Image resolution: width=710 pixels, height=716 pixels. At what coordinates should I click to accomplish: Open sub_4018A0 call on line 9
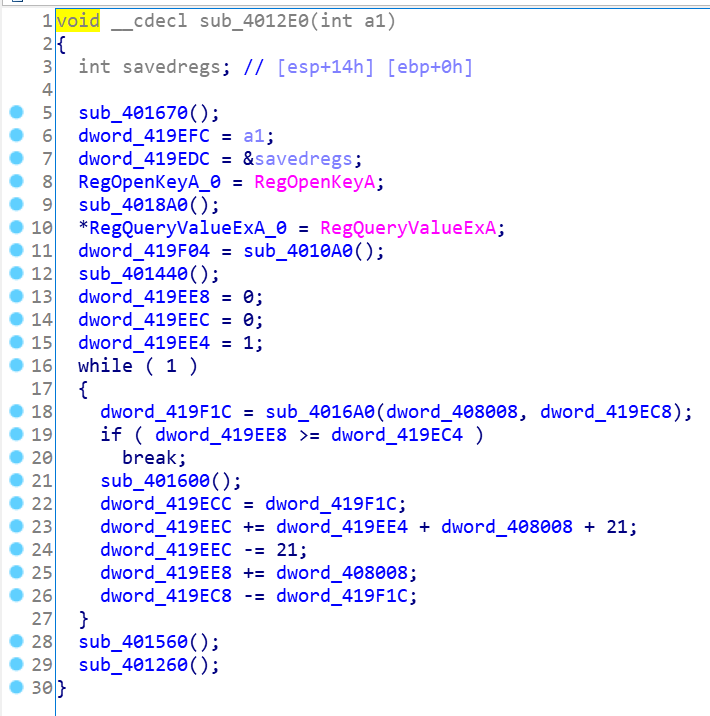click(x=133, y=205)
